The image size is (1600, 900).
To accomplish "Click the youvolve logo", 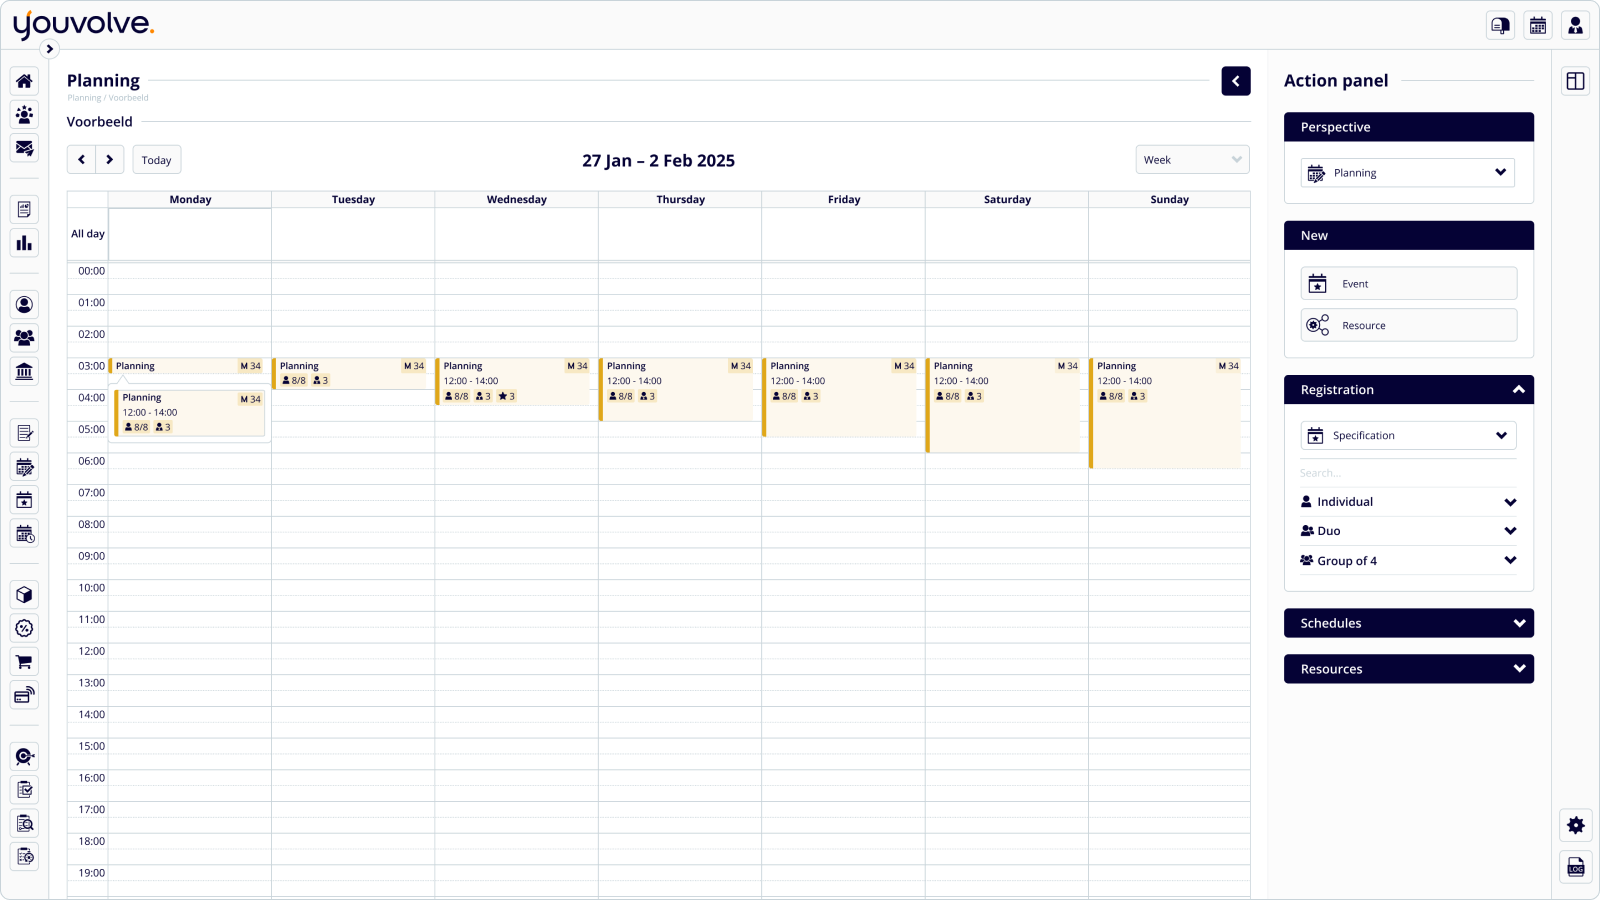I will [x=84, y=25].
